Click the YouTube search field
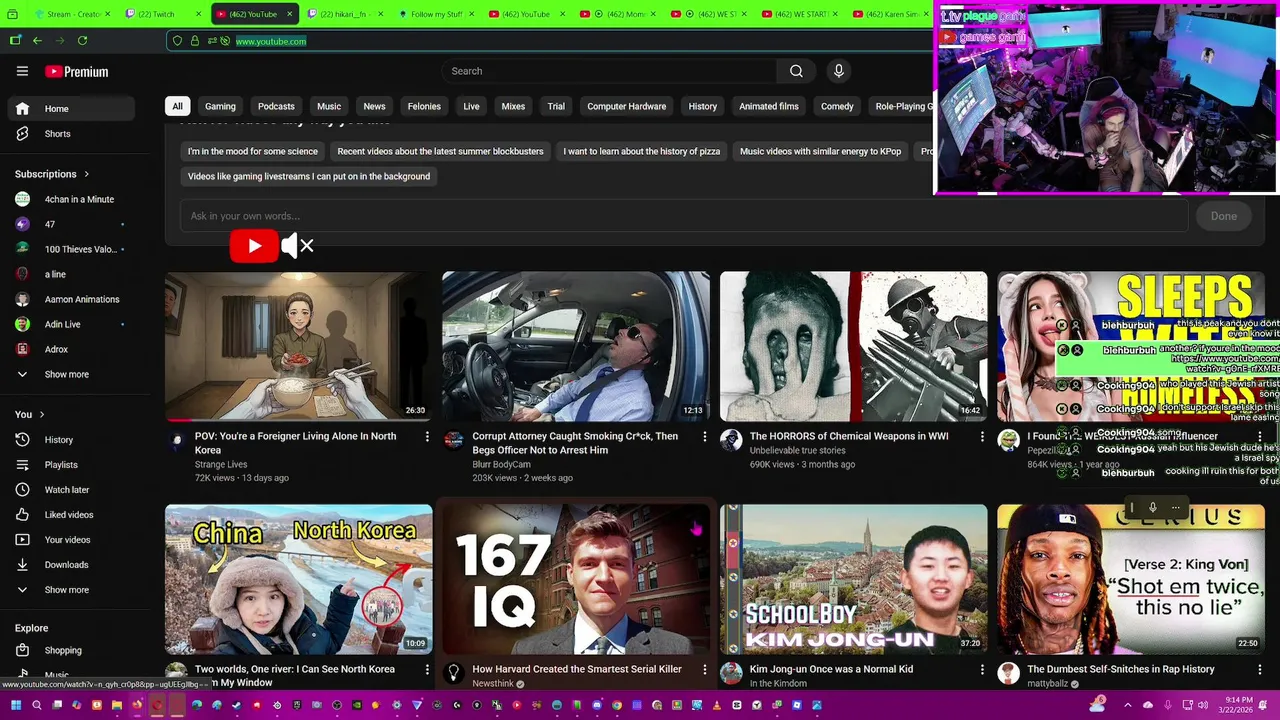The width and height of the screenshot is (1280, 720). pyautogui.click(x=610, y=71)
